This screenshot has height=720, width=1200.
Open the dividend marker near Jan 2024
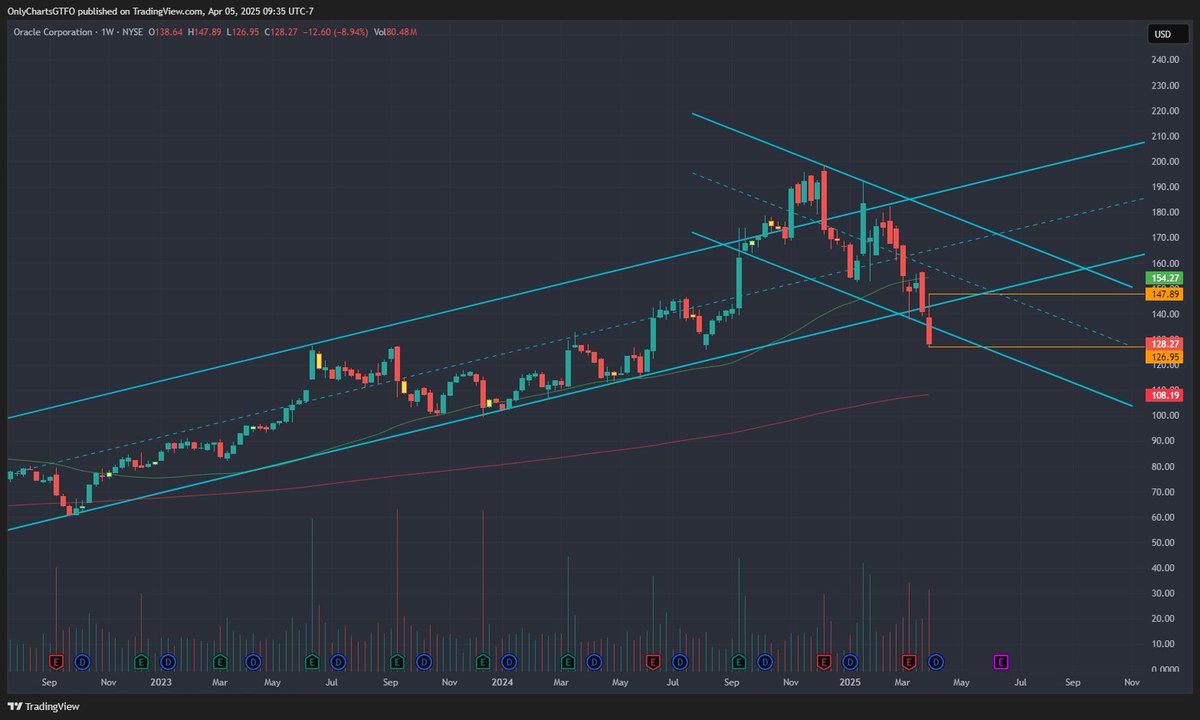509,661
